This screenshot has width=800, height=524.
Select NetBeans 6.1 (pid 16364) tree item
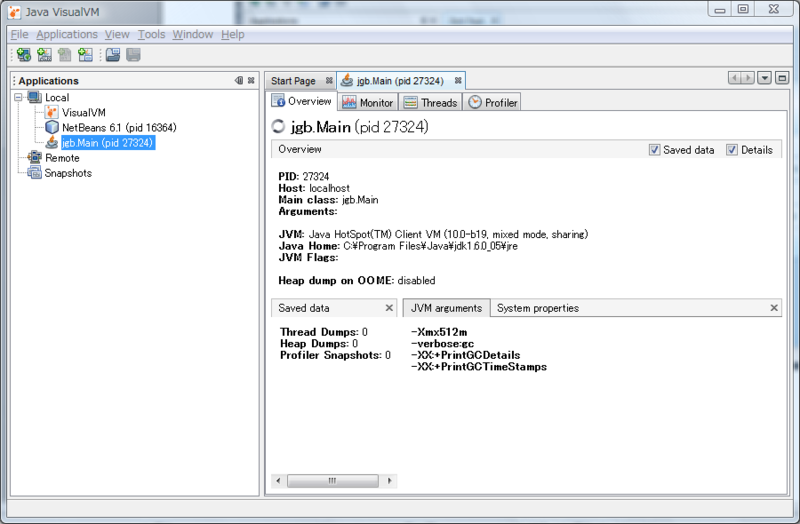[119, 128]
